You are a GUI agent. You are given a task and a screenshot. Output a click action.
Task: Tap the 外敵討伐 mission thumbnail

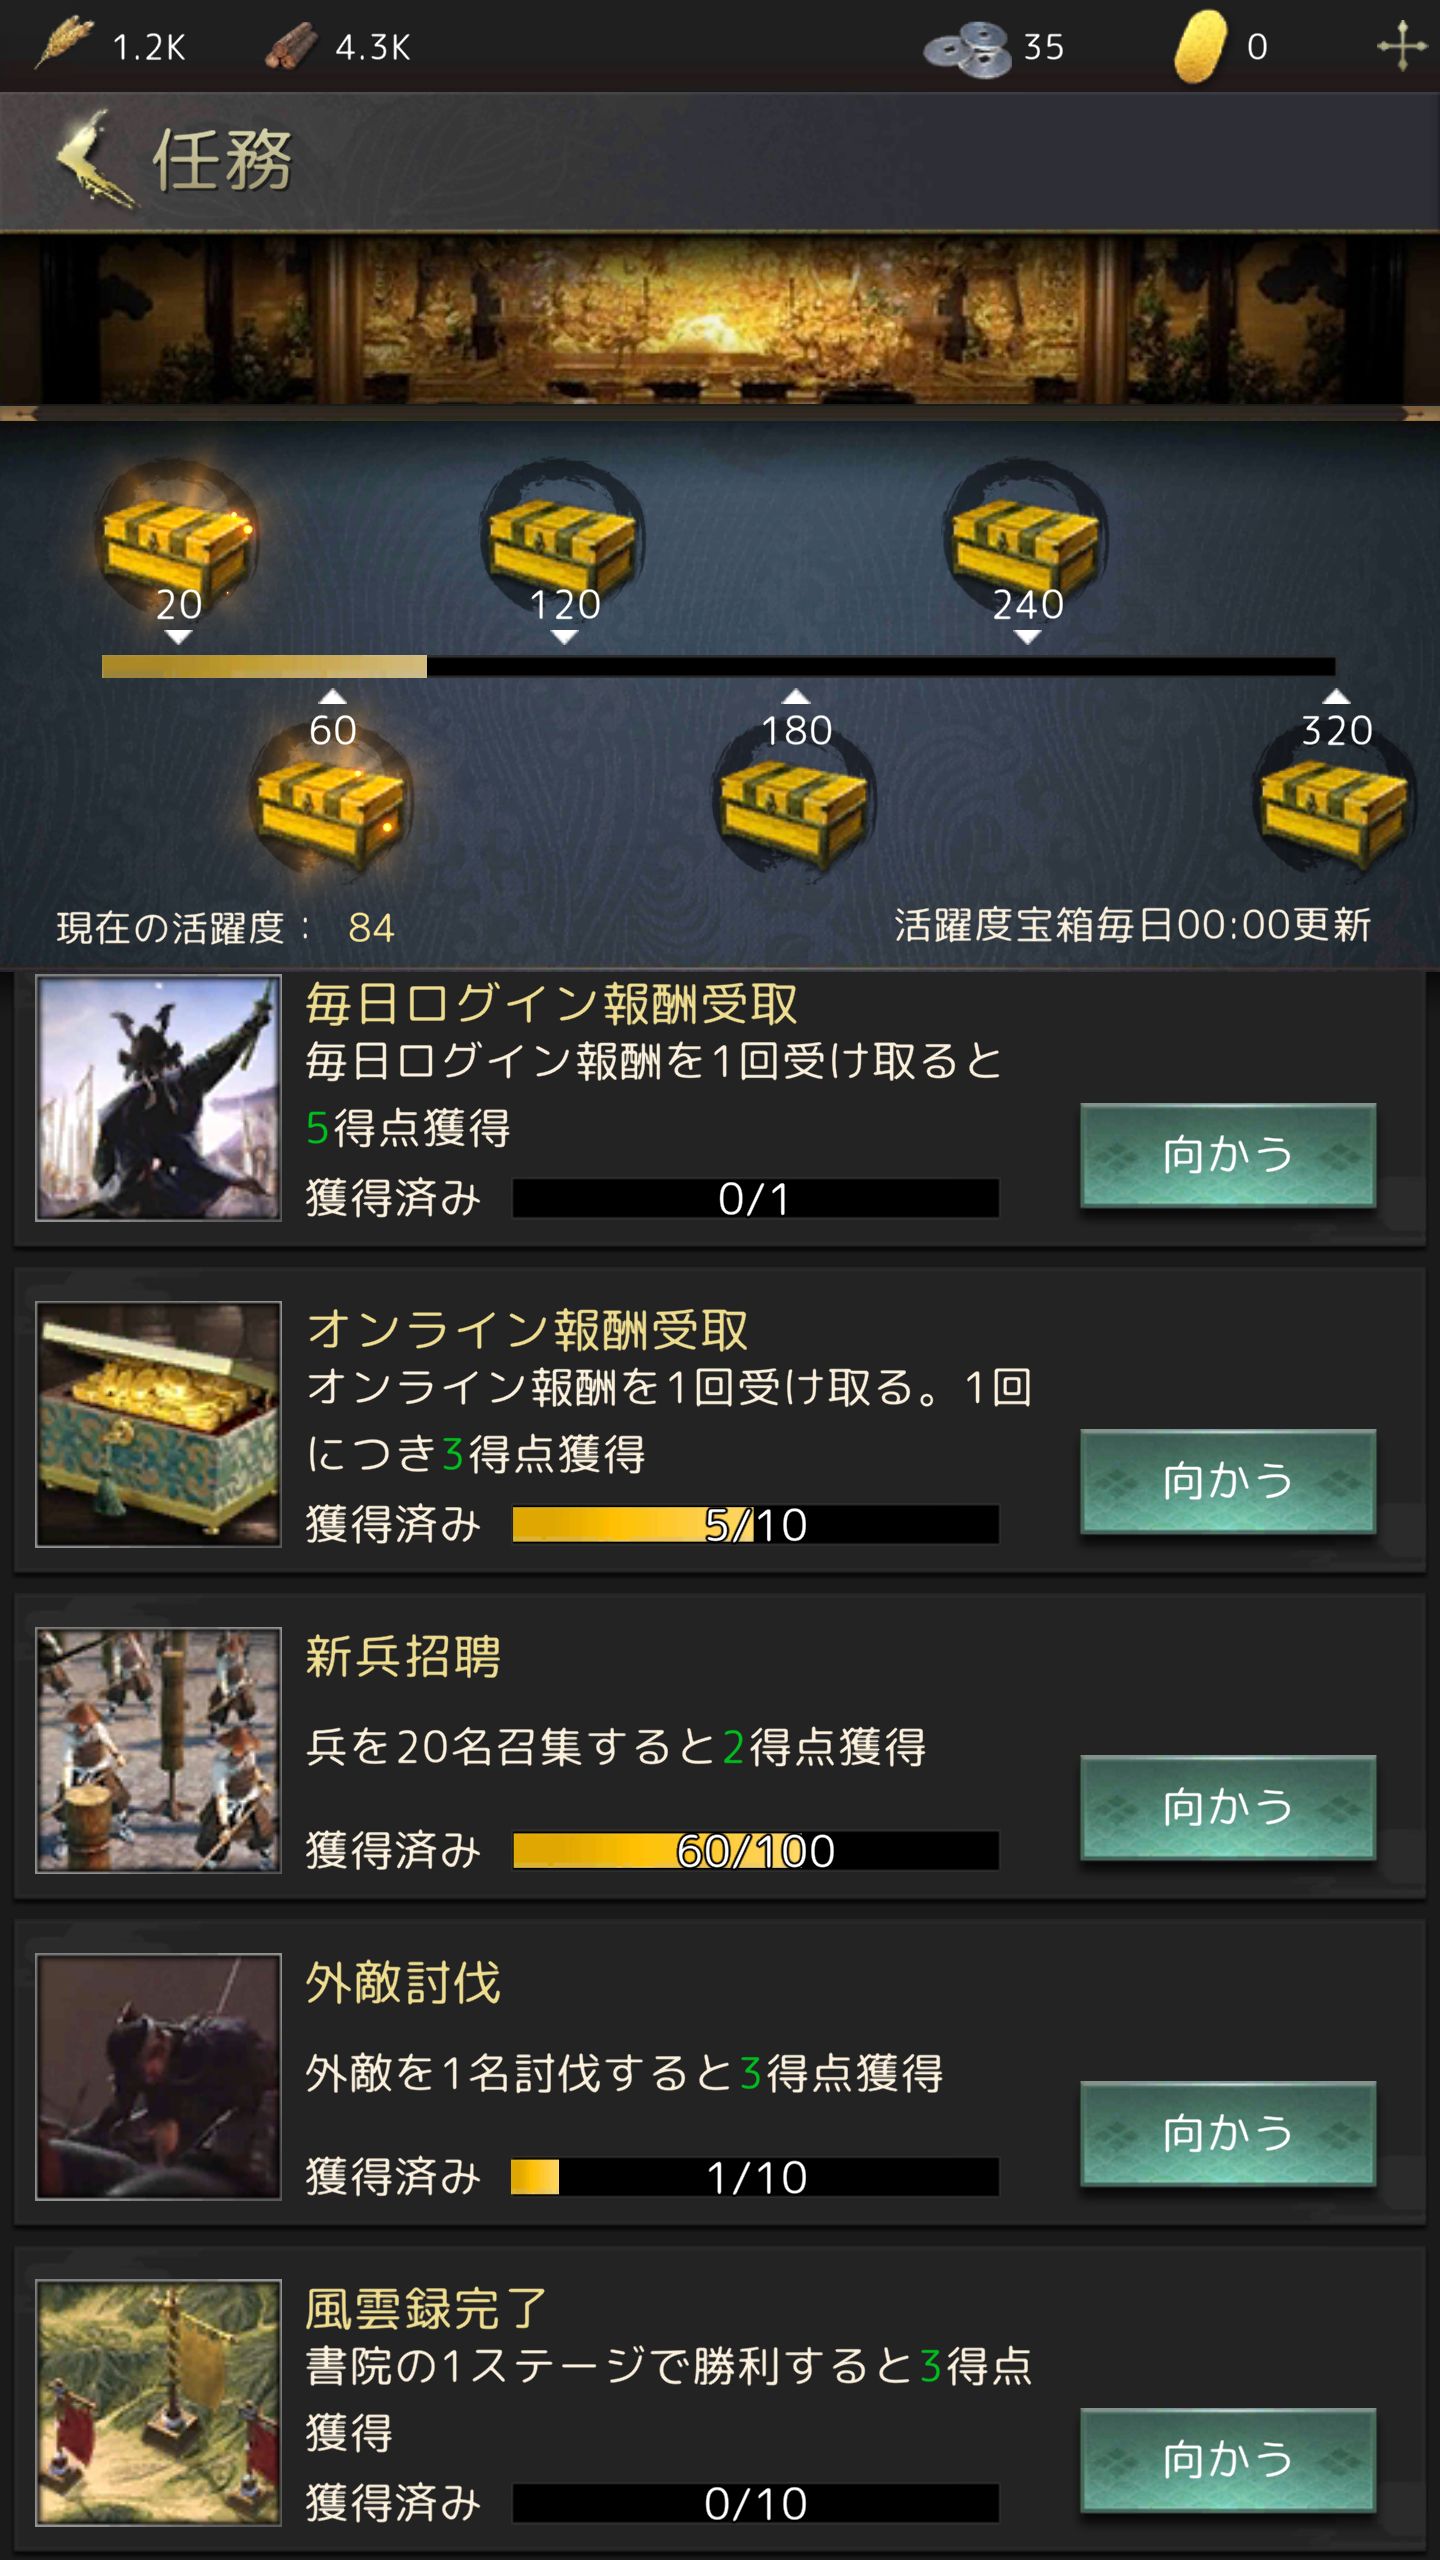coord(158,2076)
